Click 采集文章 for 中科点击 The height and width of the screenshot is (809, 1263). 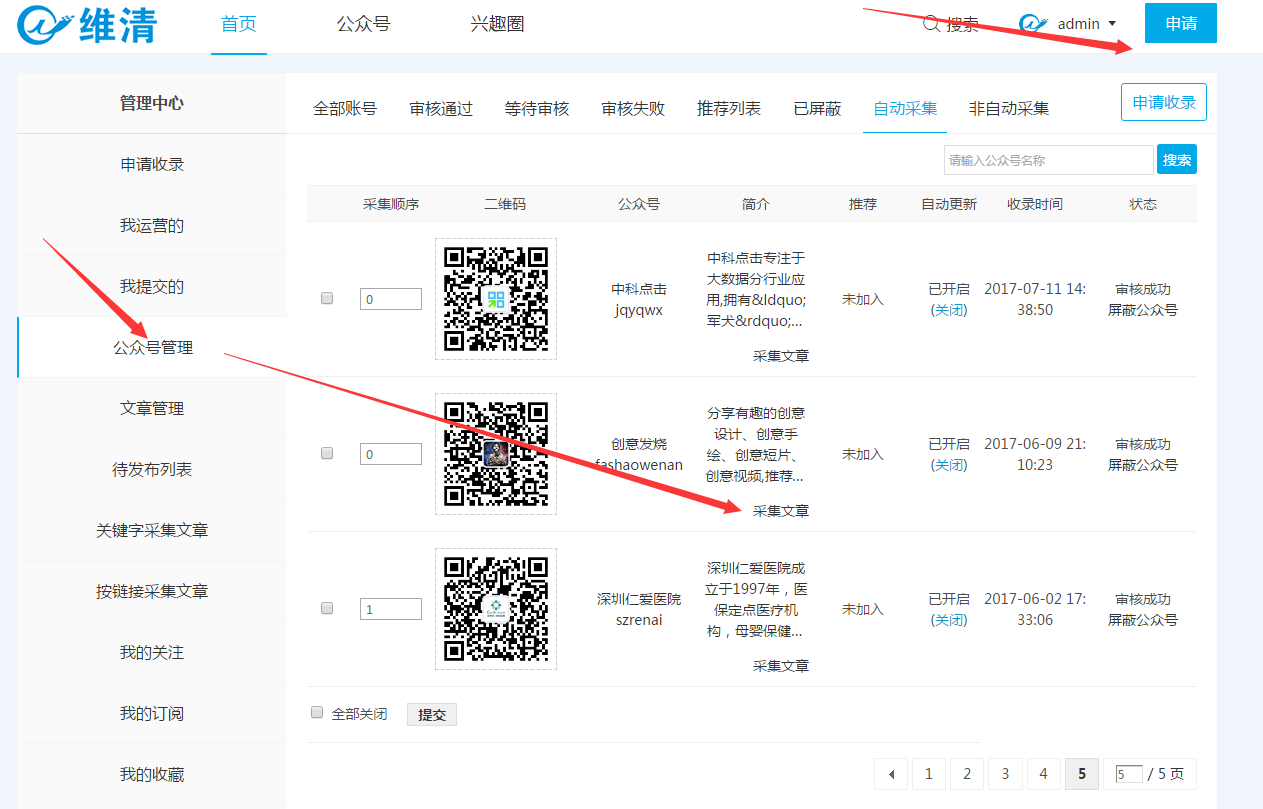click(x=781, y=355)
